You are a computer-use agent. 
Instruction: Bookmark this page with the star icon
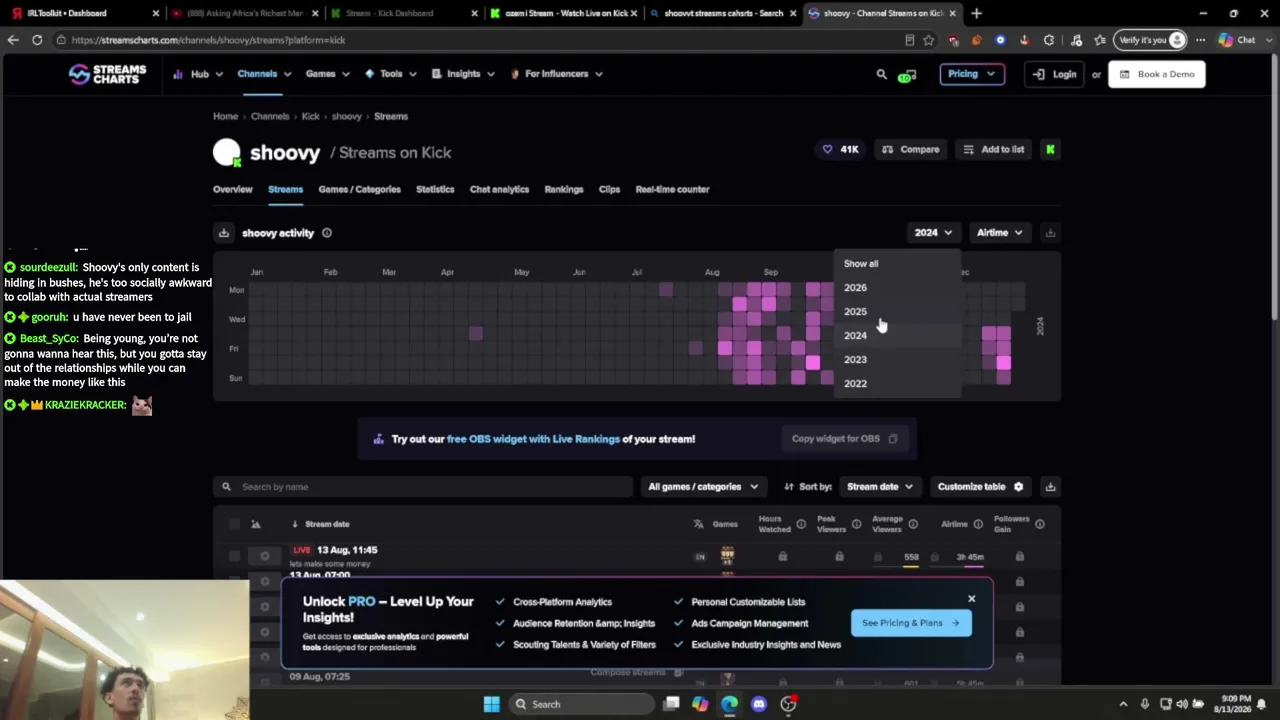click(x=928, y=40)
